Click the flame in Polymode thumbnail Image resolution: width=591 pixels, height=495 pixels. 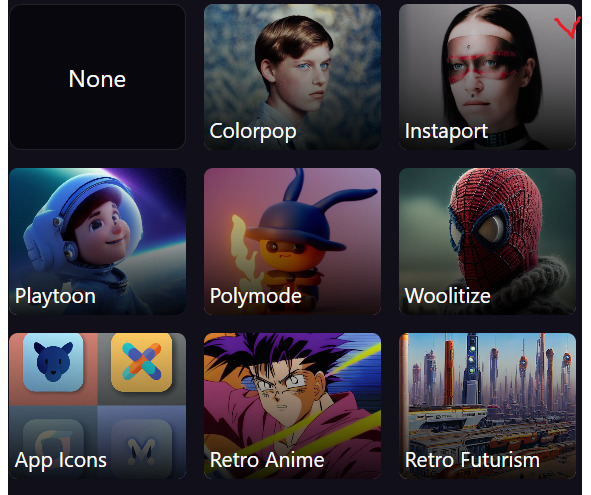(243, 251)
